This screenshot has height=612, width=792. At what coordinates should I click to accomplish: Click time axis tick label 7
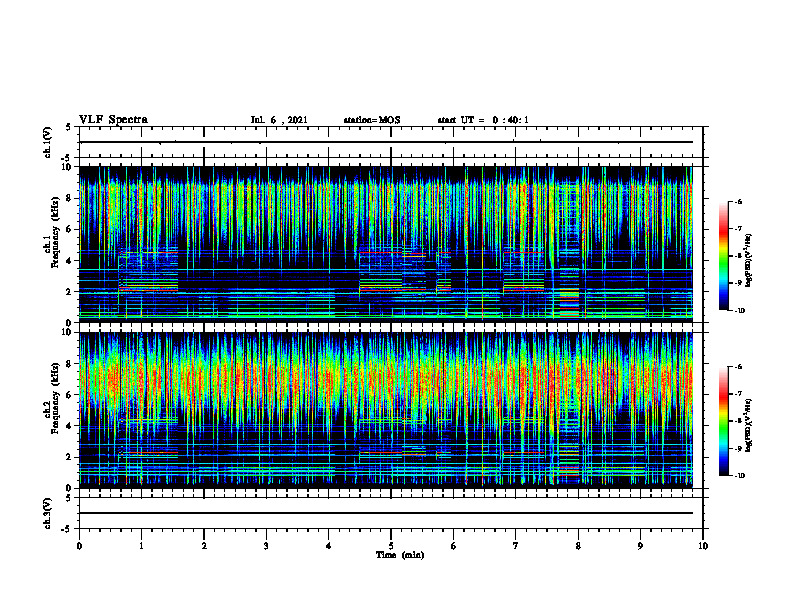[x=516, y=546]
